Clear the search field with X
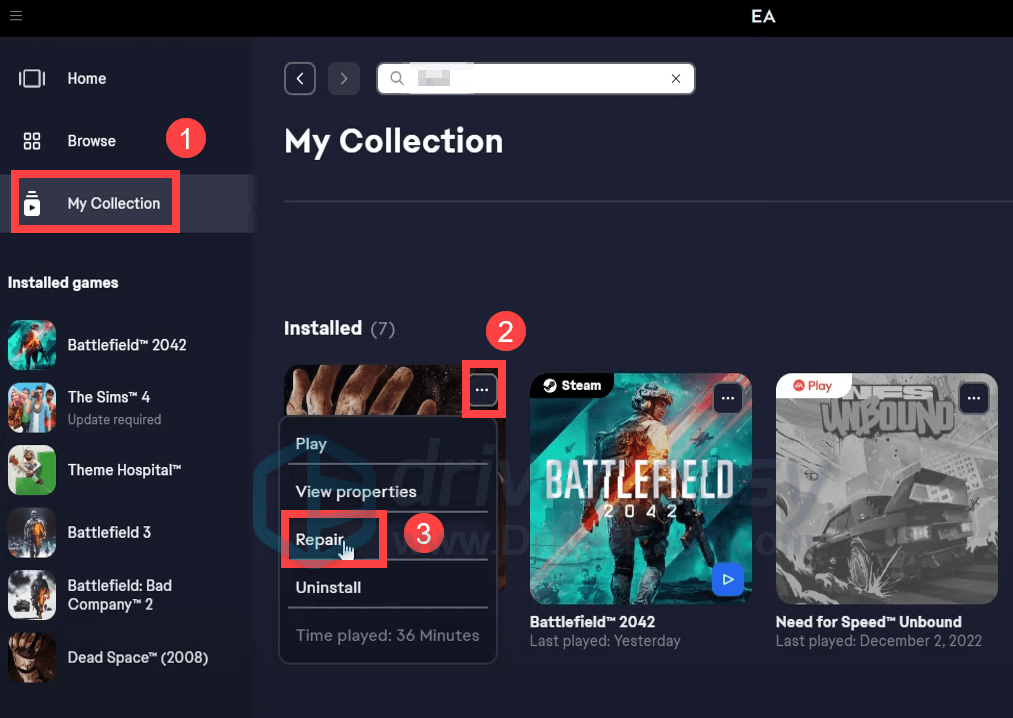 pos(676,78)
